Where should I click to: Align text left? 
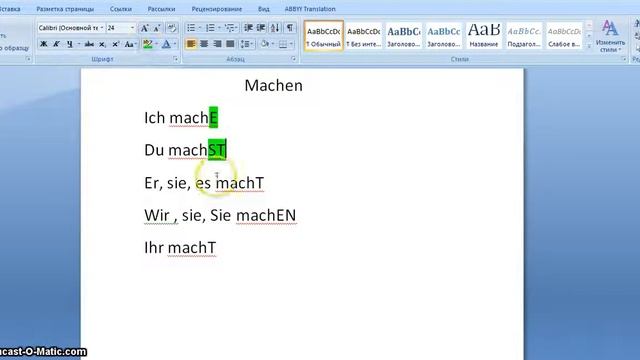pyautogui.click(x=191, y=44)
